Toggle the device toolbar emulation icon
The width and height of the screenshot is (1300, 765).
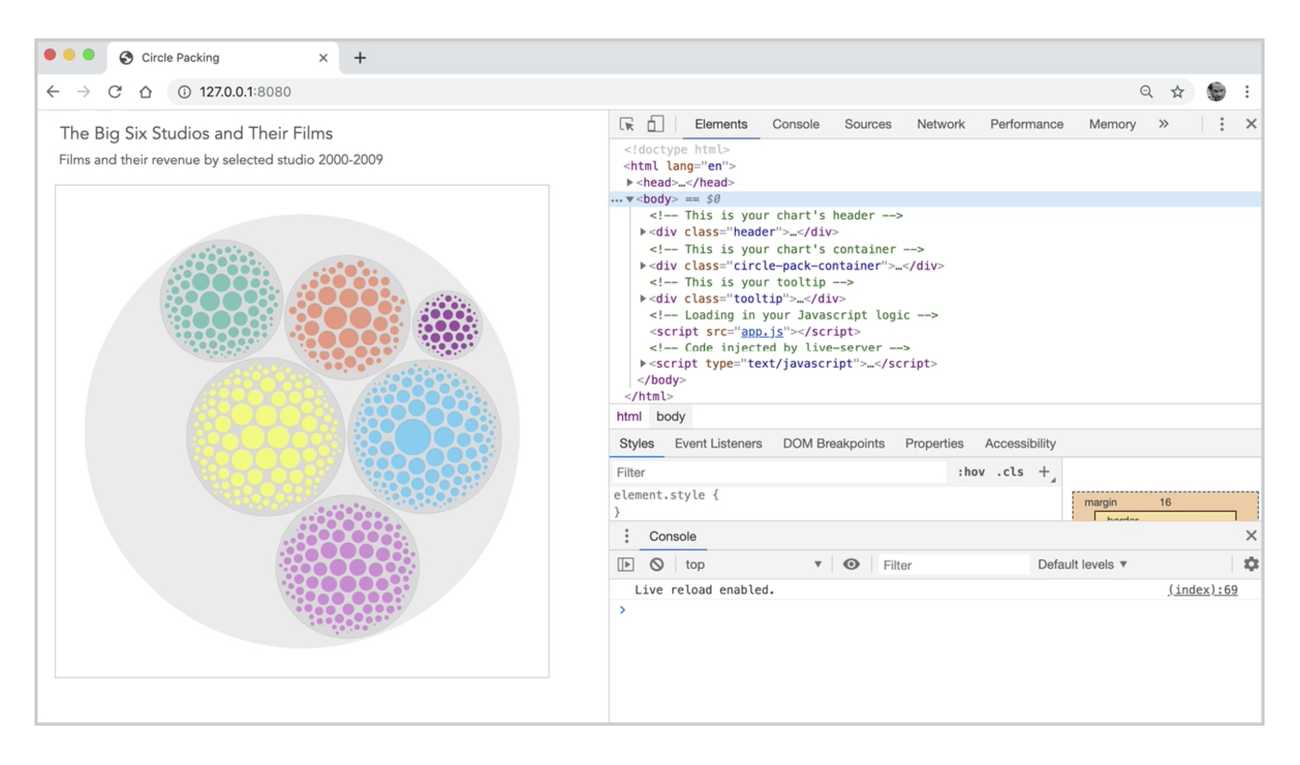pos(655,123)
